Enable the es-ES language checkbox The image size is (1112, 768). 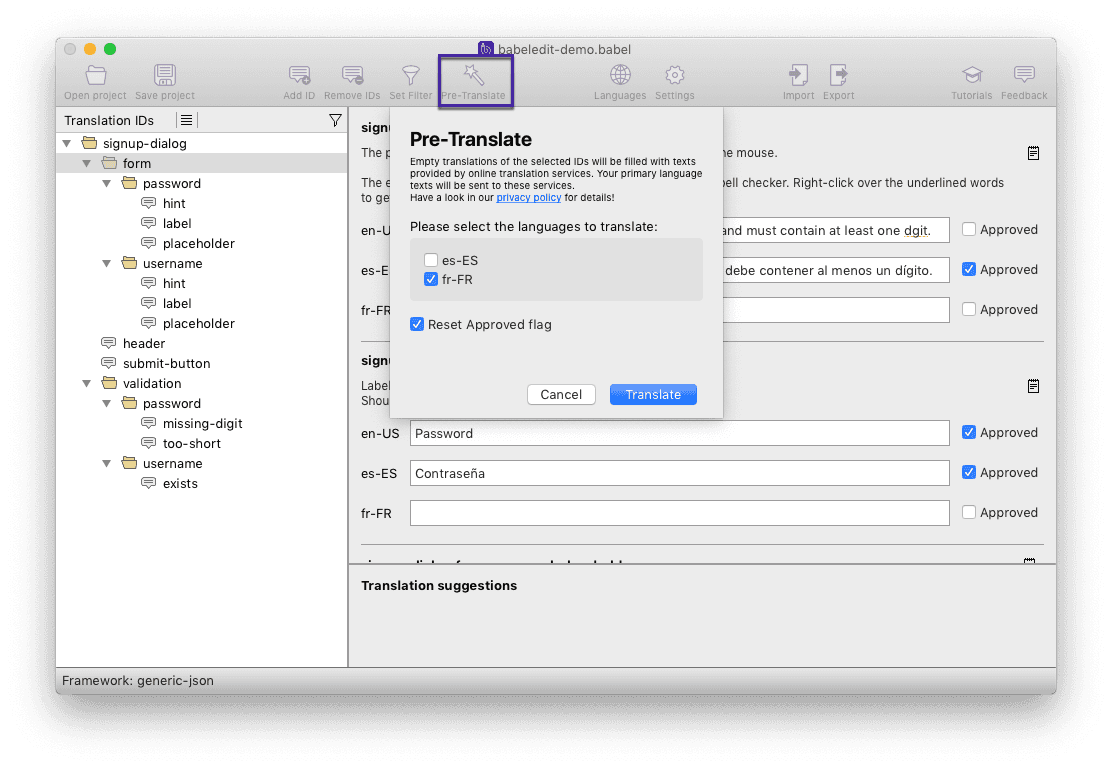[431, 260]
